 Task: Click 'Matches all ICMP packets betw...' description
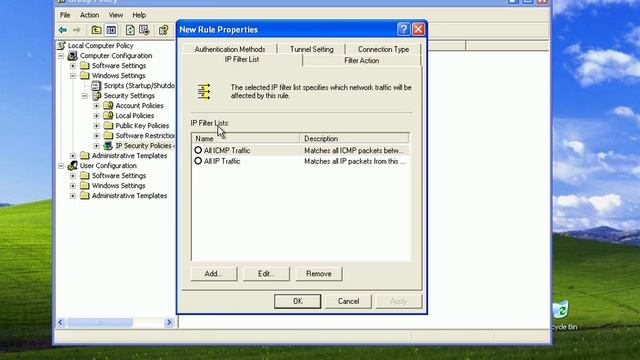(353, 150)
